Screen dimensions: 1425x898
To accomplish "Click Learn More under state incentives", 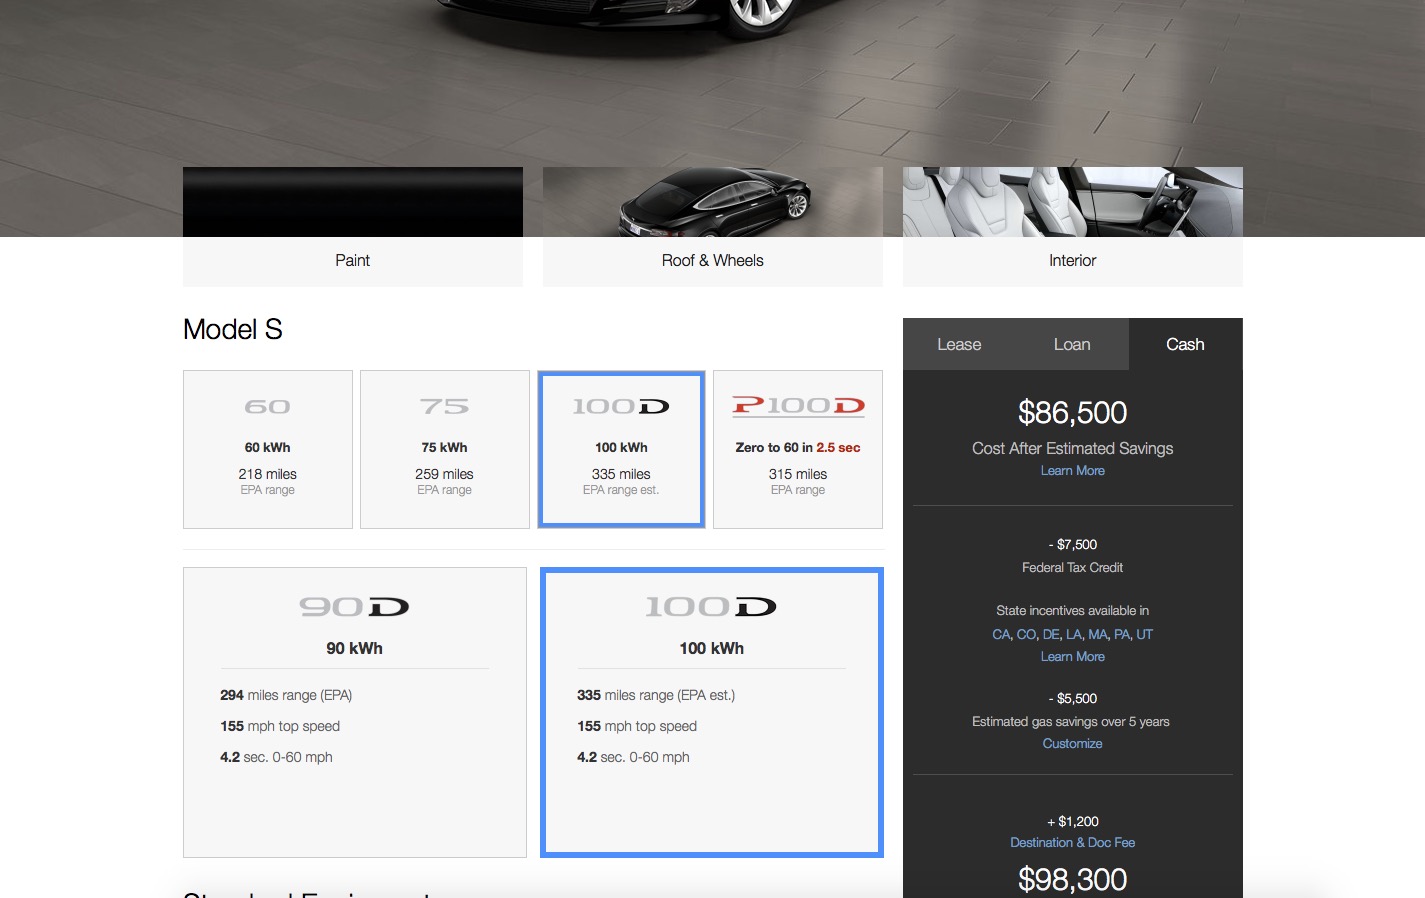I will pyautogui.click(x=1072, y=657).
